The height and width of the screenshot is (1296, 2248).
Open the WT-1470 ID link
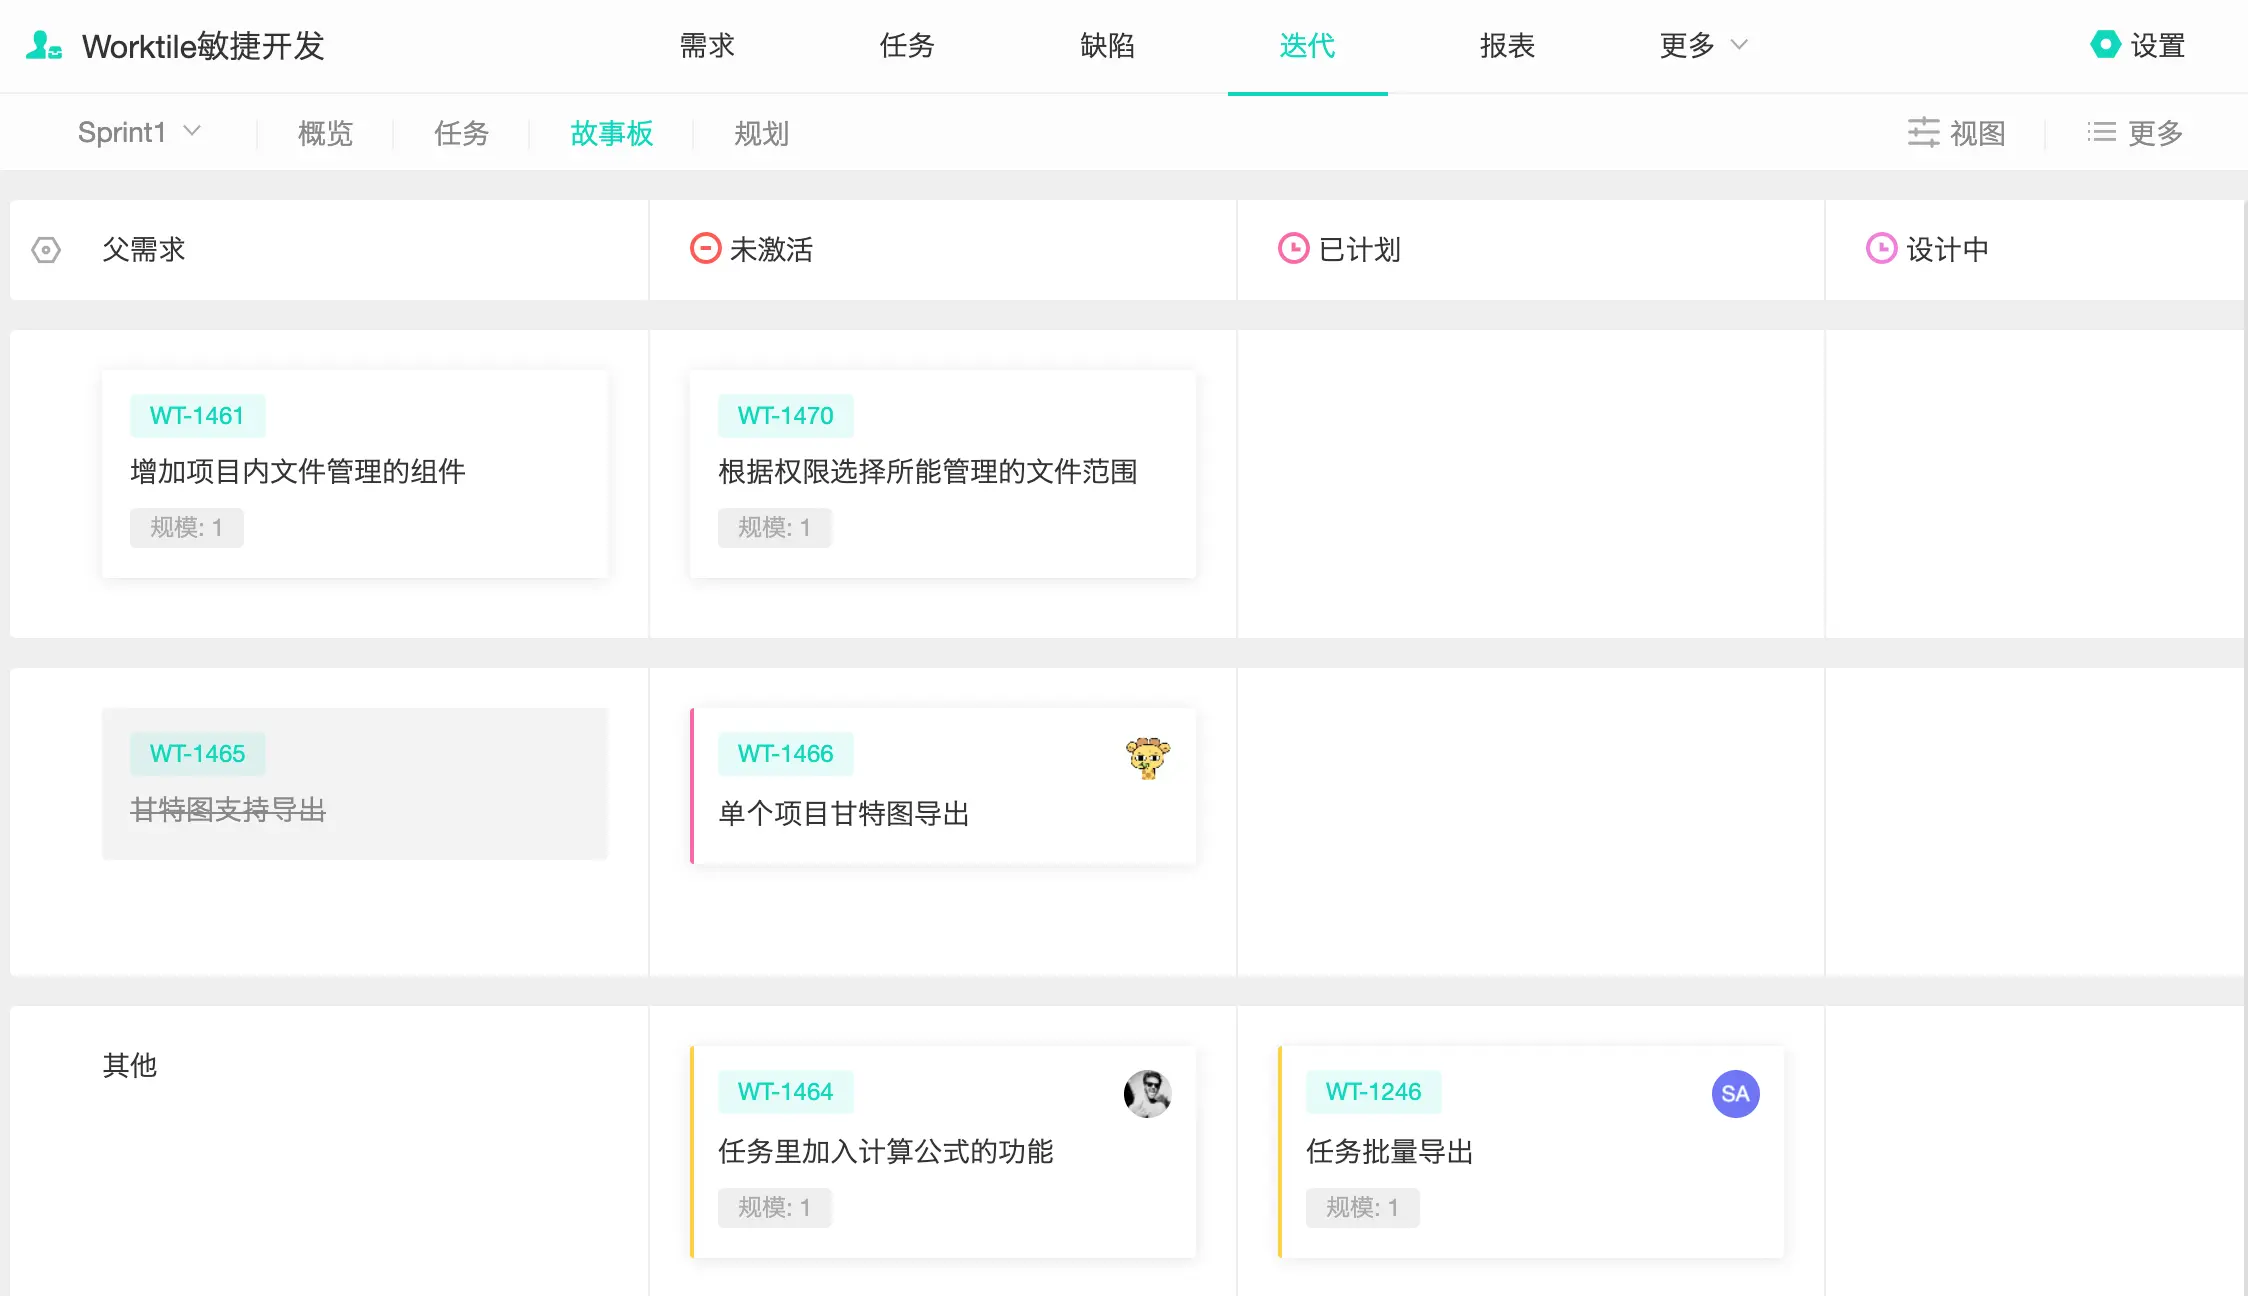pos(785,416)
